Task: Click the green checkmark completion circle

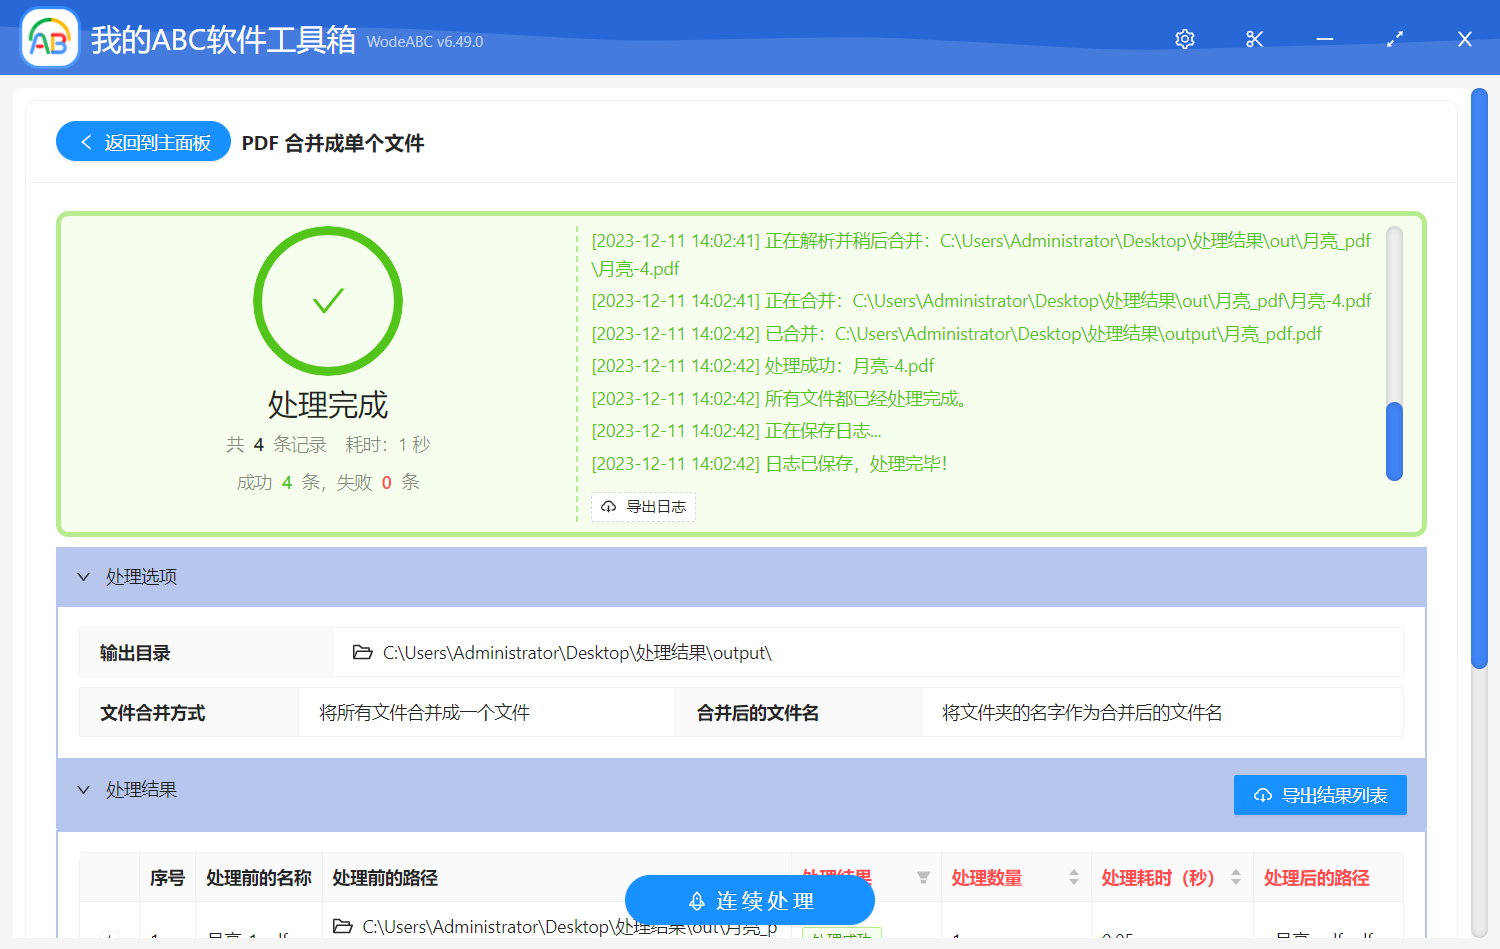Action: [328, 301]
